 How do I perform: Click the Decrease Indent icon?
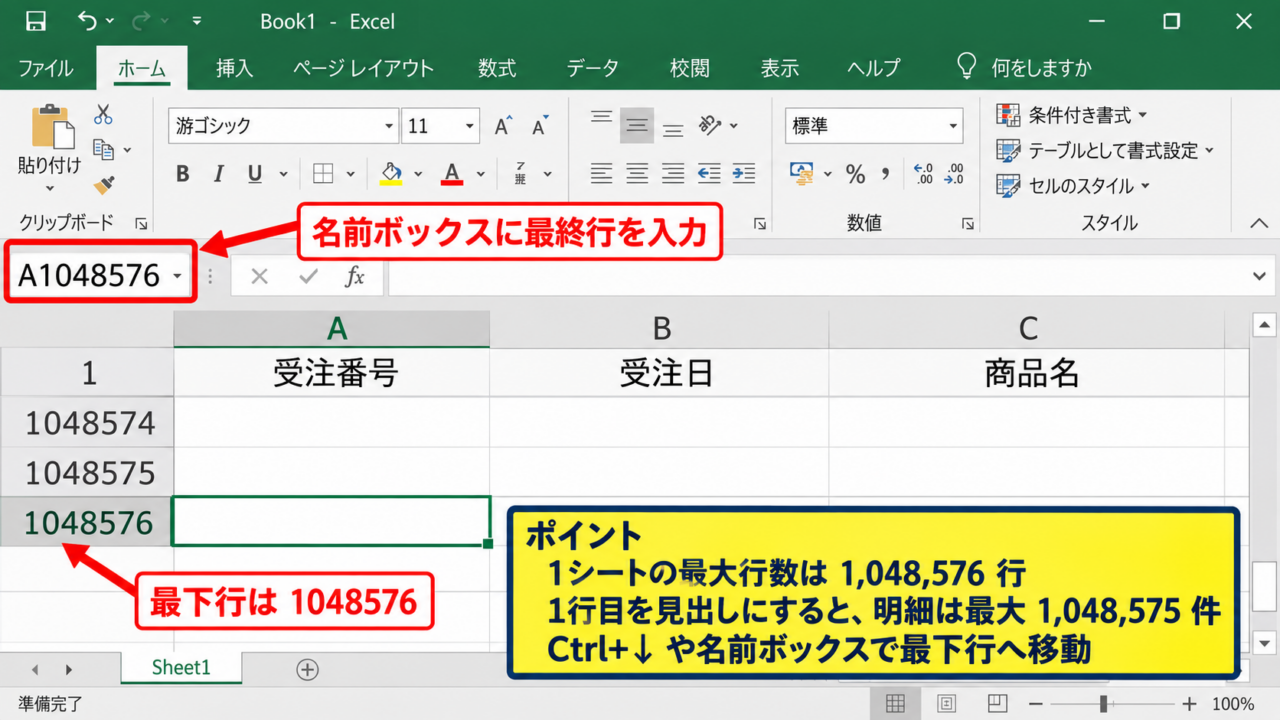click(709, 173)
